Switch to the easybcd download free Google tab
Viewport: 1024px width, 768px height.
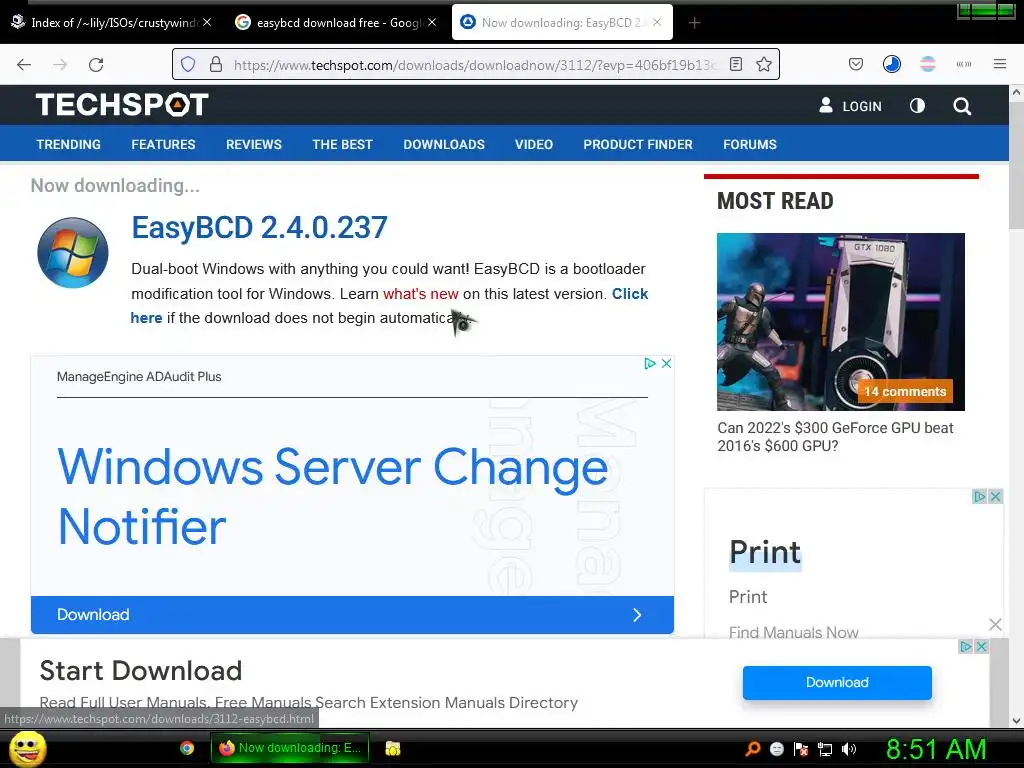(336, 23)
